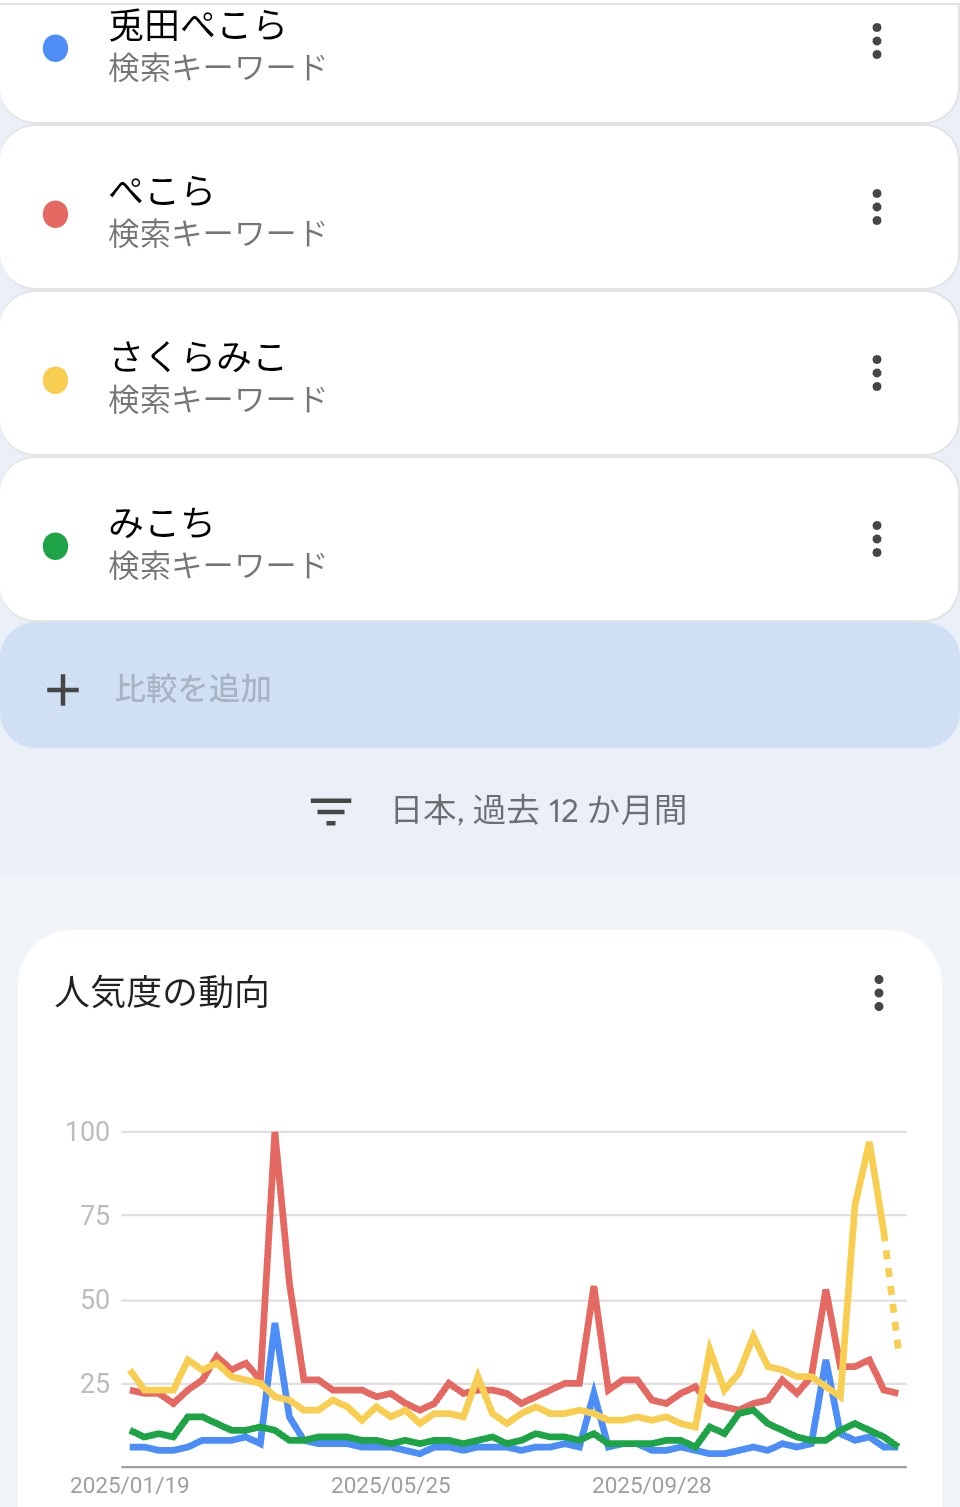This screenshot has height=1507, width=960.
Task: Click the red peak at 100 on chart
Action: 275,1135
